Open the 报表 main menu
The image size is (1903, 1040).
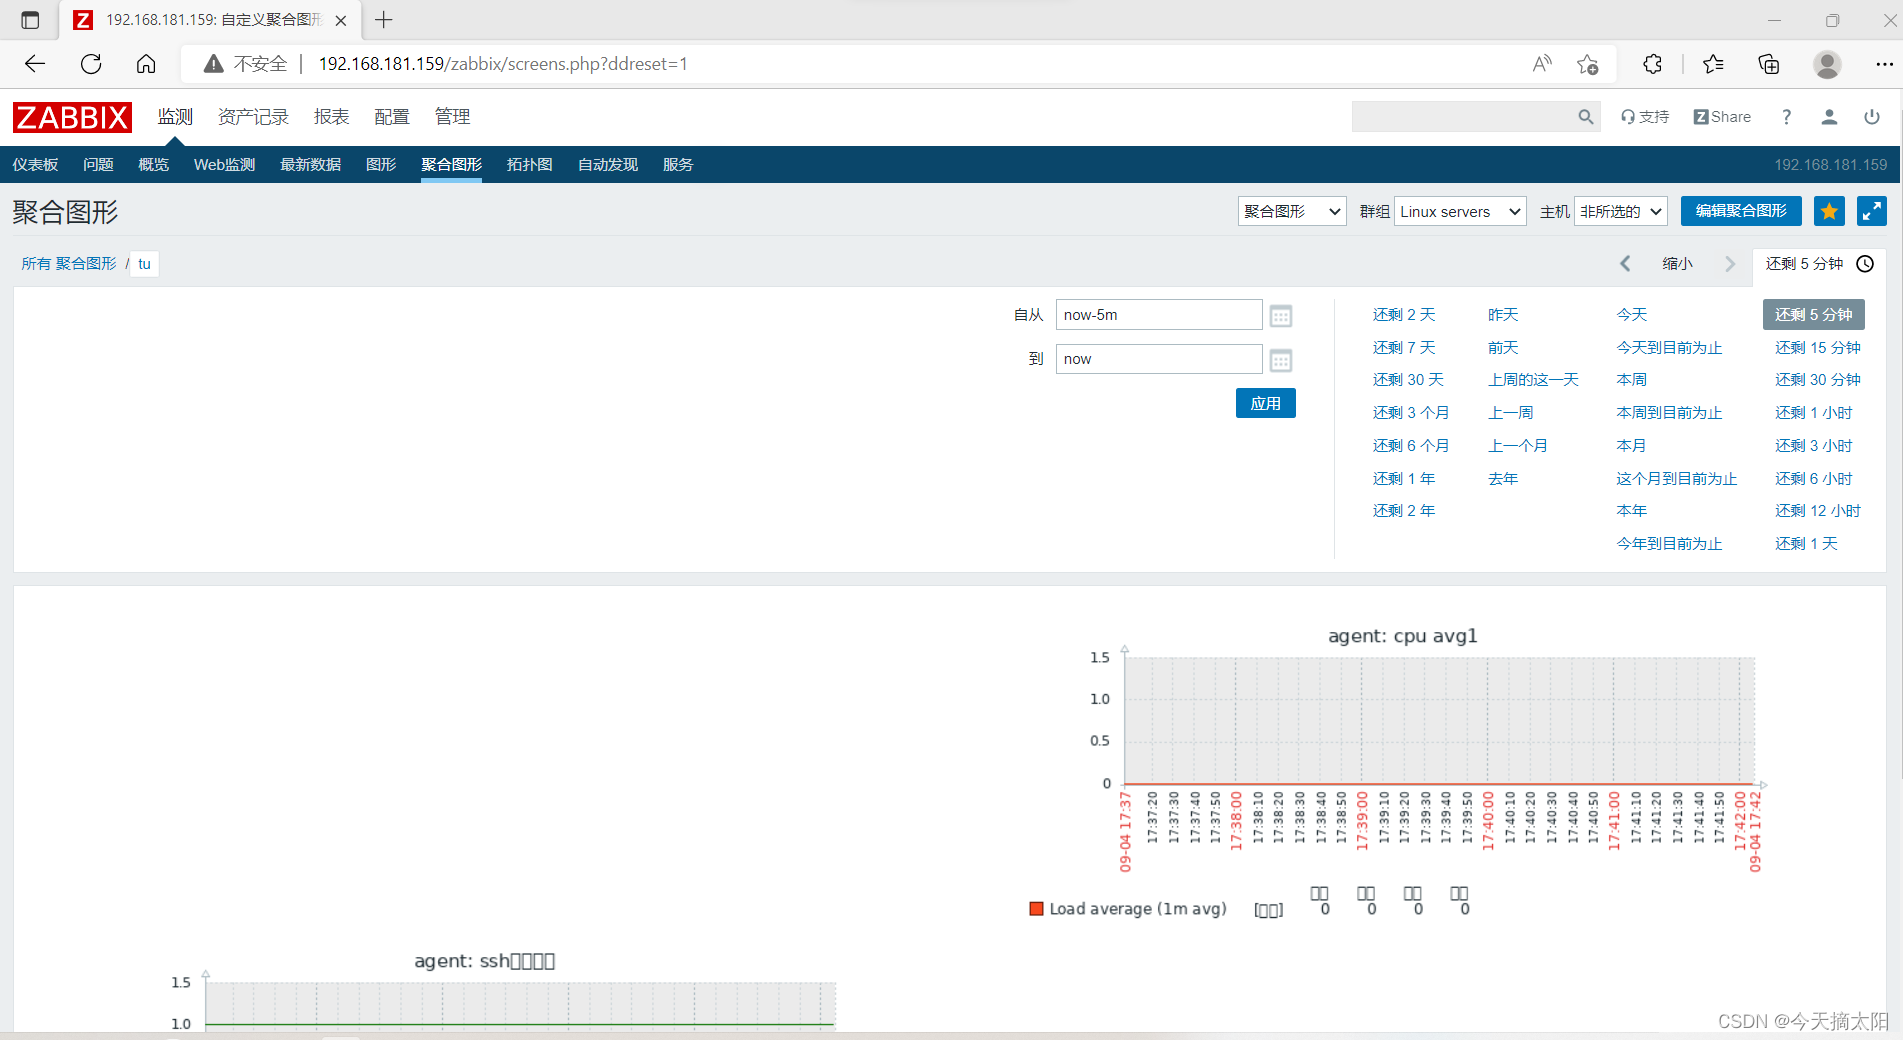click(x=331, y=117)
